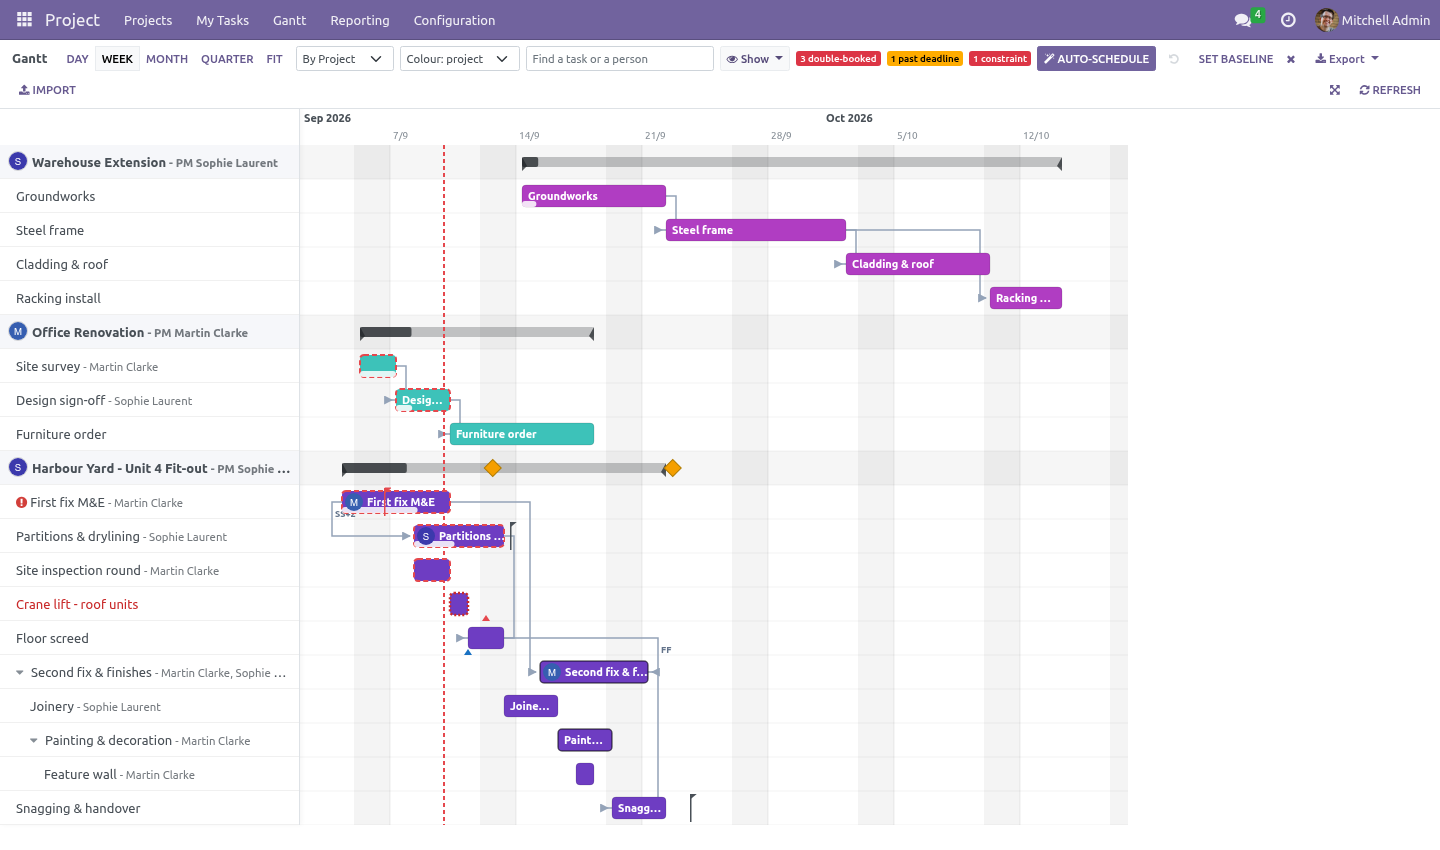
Task: Open the Show options dropdown
Action: (755, 59)
